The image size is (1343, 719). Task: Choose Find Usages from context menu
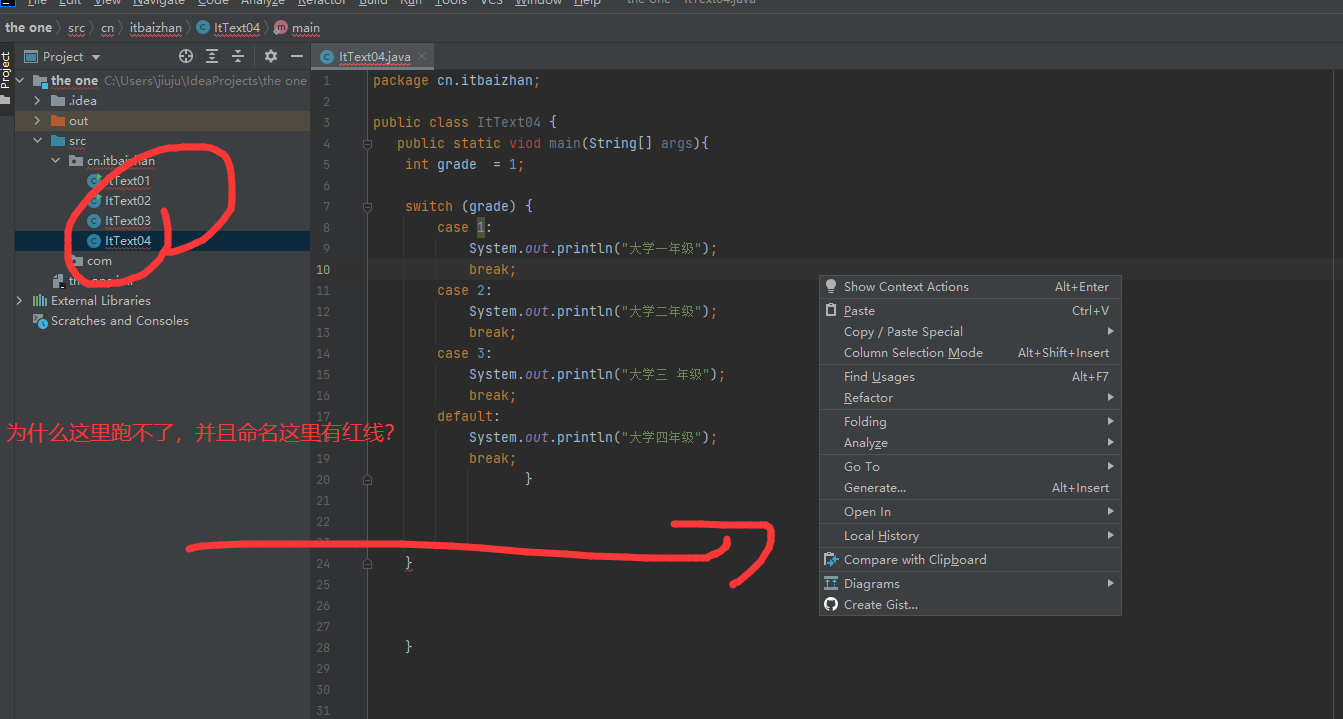point(970,377)
